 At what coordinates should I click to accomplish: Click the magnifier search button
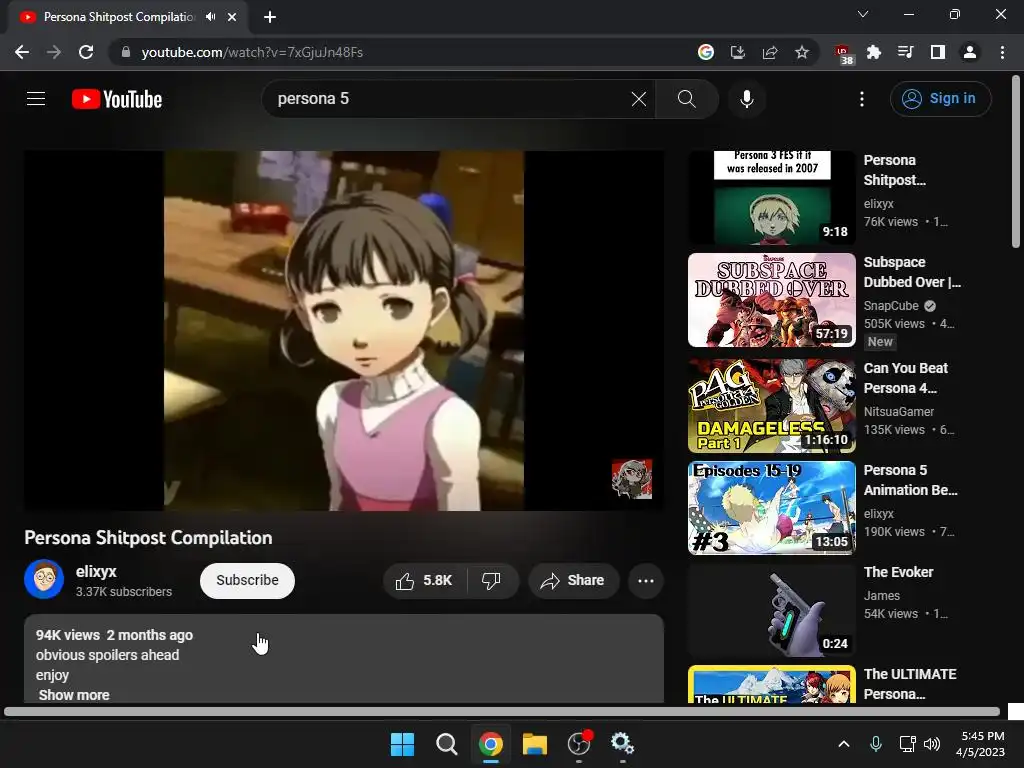[686, 99]
